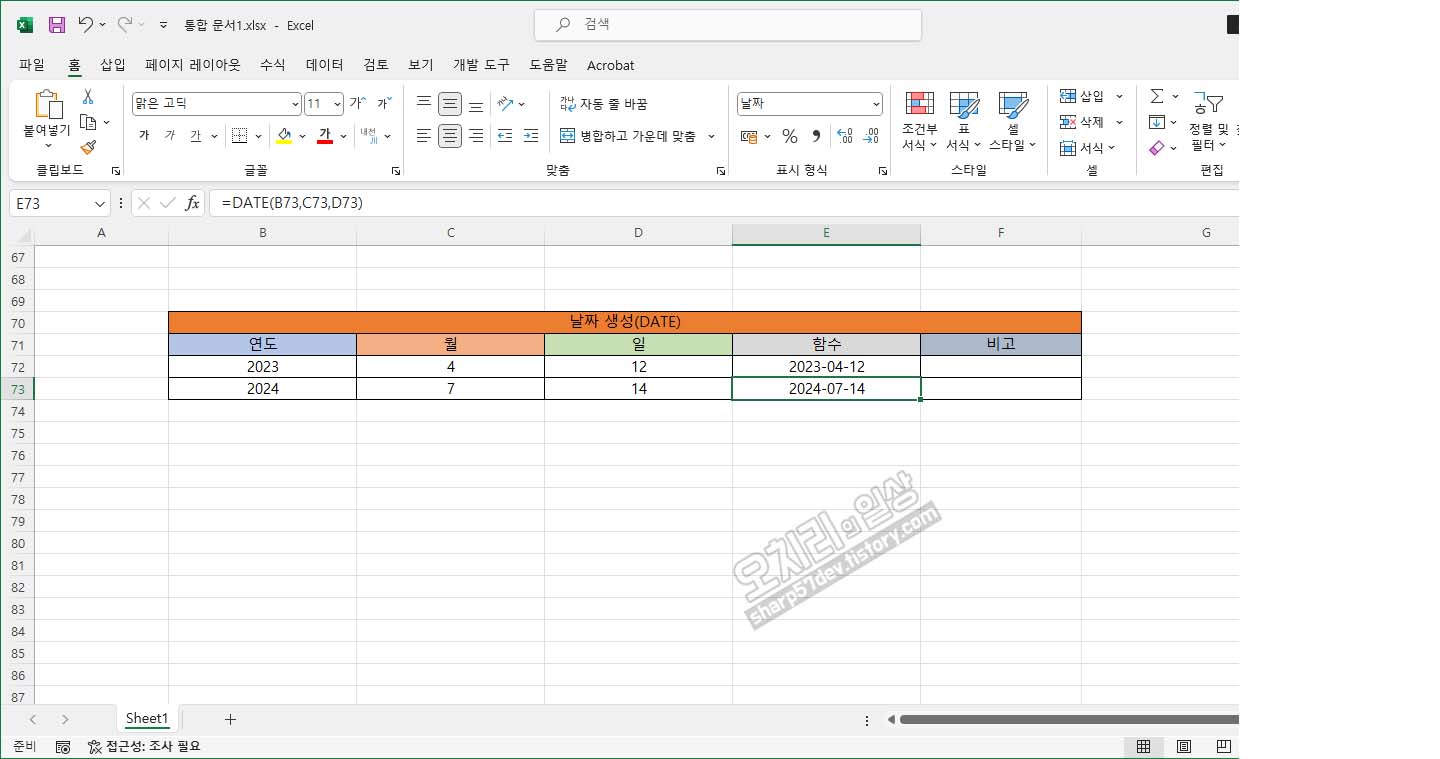Apply yellow fill color to cell
Image resolution: width=1440 pixels, height=759 pixels.
point(284,136)
